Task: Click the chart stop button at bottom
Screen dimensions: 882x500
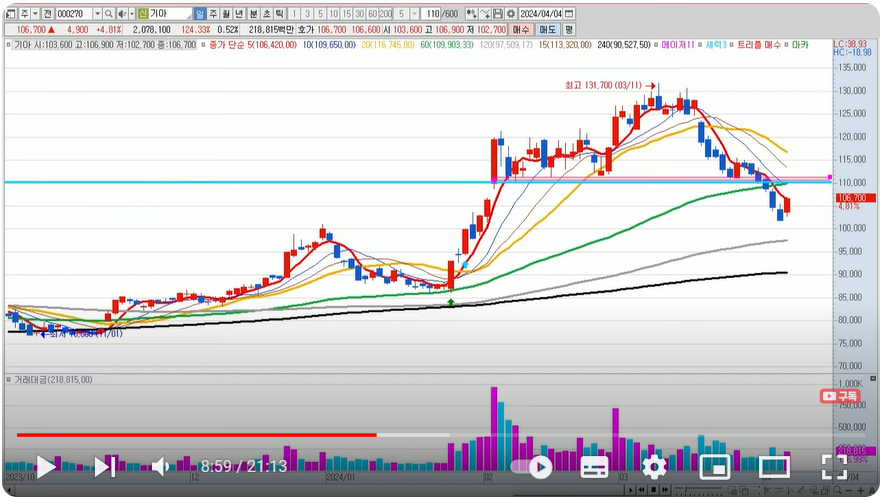Action: click(x=654, y=490)
